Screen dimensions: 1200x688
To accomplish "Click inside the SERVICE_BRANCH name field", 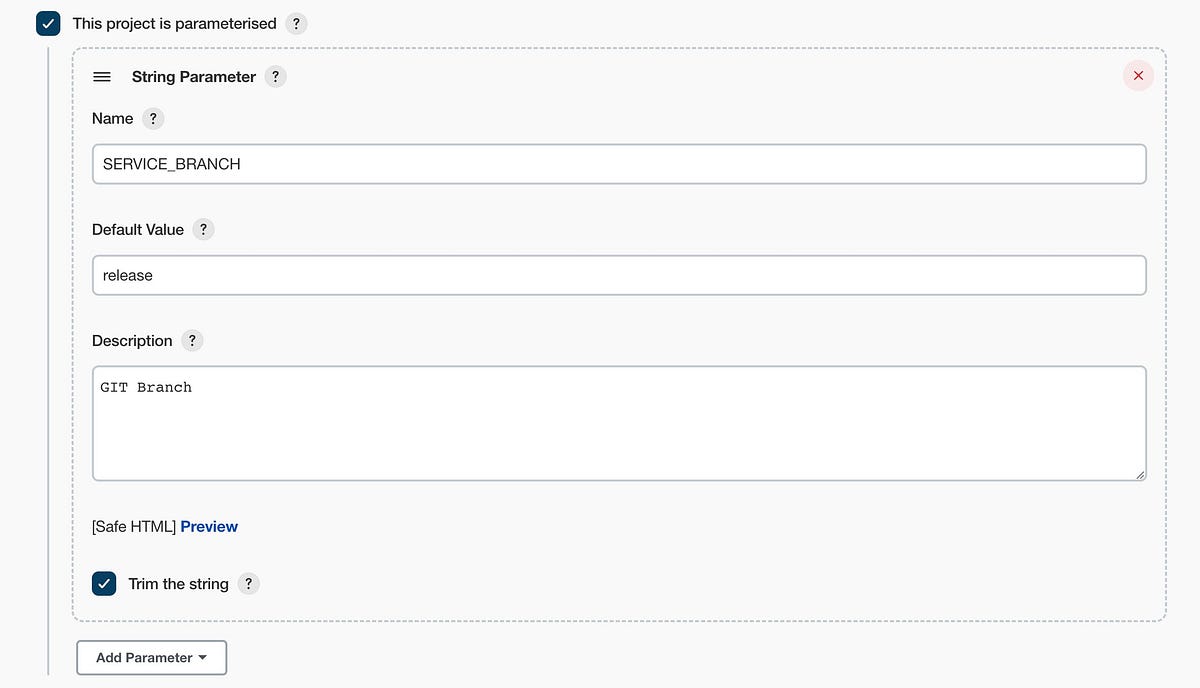I will [619, 163].
